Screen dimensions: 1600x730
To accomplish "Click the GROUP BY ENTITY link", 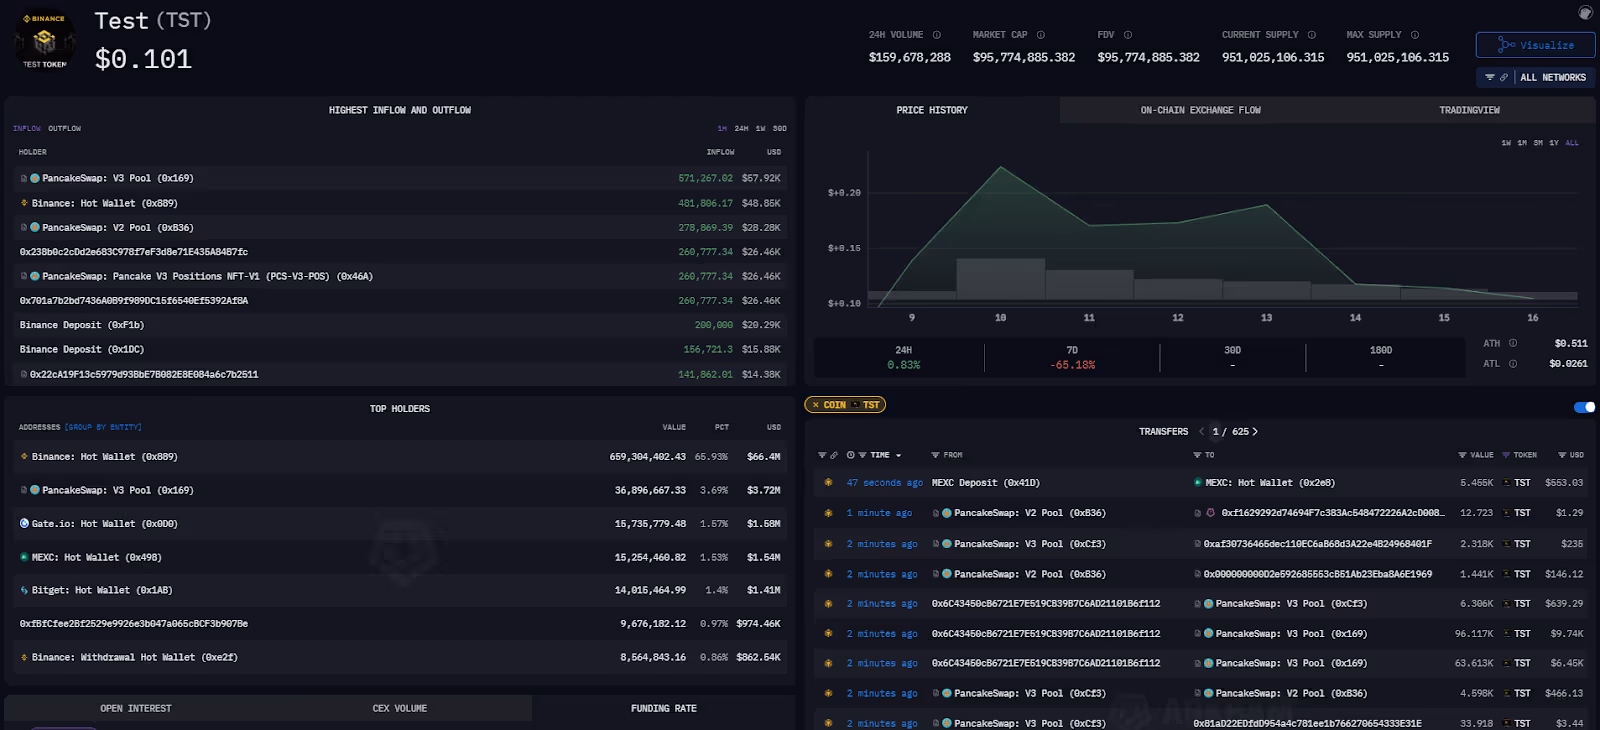I will click(x=103, y=427).
